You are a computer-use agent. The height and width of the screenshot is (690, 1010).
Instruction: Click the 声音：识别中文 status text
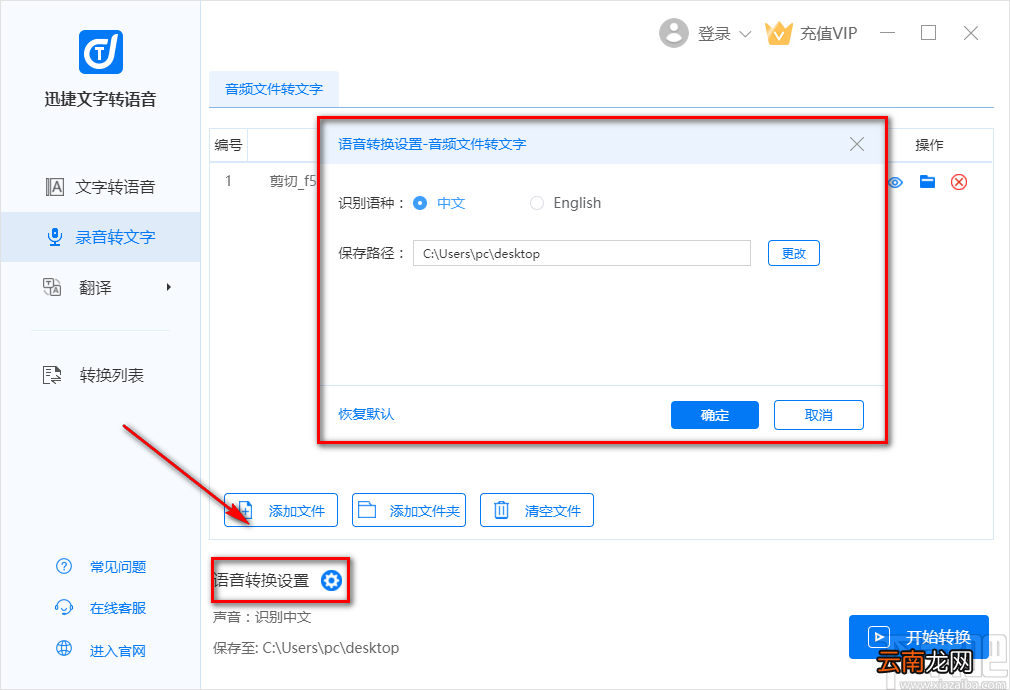click(262, 617)
